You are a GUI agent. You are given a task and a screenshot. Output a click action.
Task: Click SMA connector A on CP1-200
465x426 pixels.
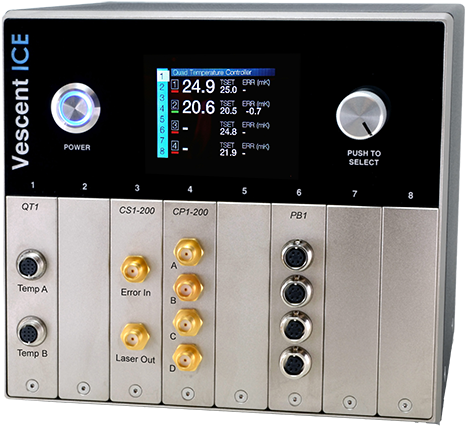click(x=189, y=252)
